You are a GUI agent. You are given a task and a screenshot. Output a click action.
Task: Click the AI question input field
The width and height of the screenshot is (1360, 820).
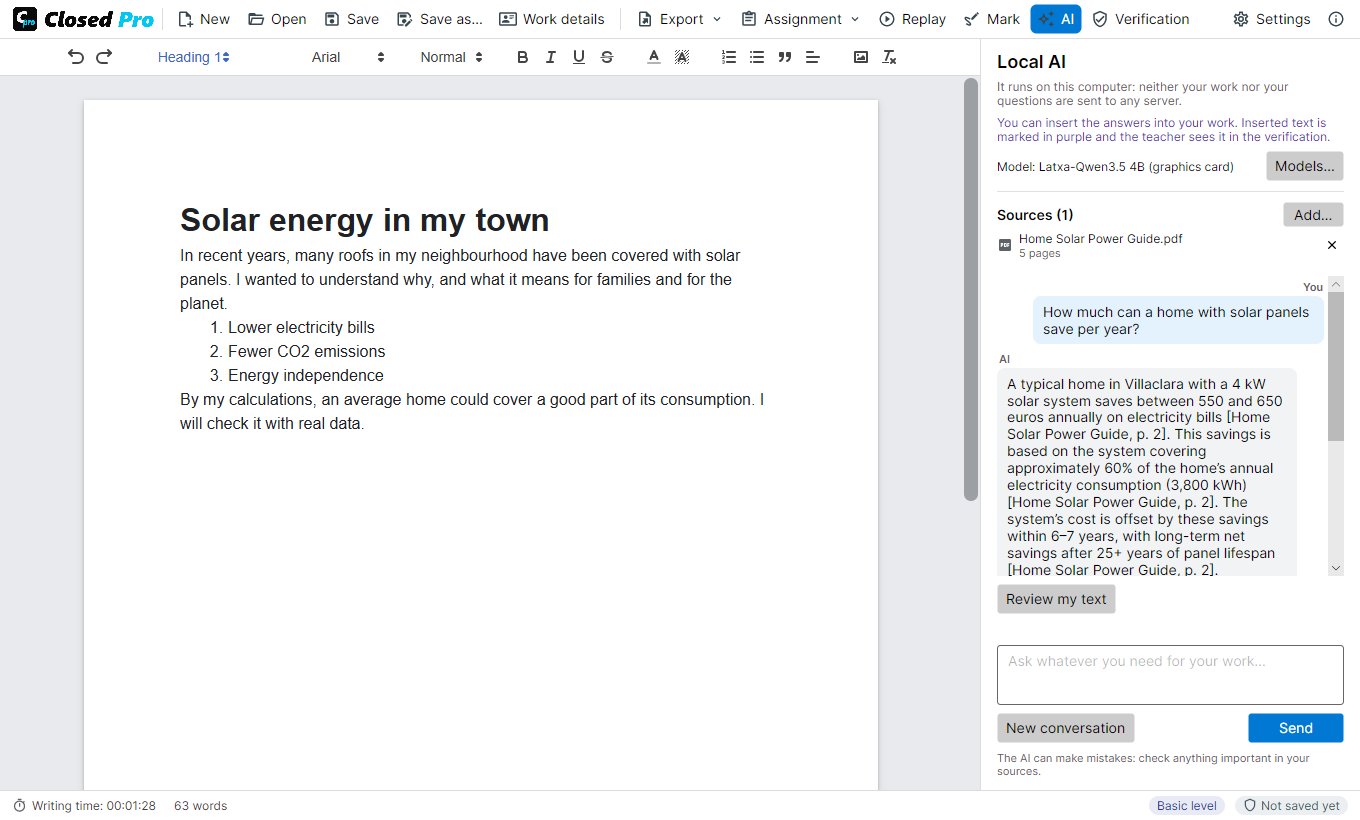[x=1170, y=675]
